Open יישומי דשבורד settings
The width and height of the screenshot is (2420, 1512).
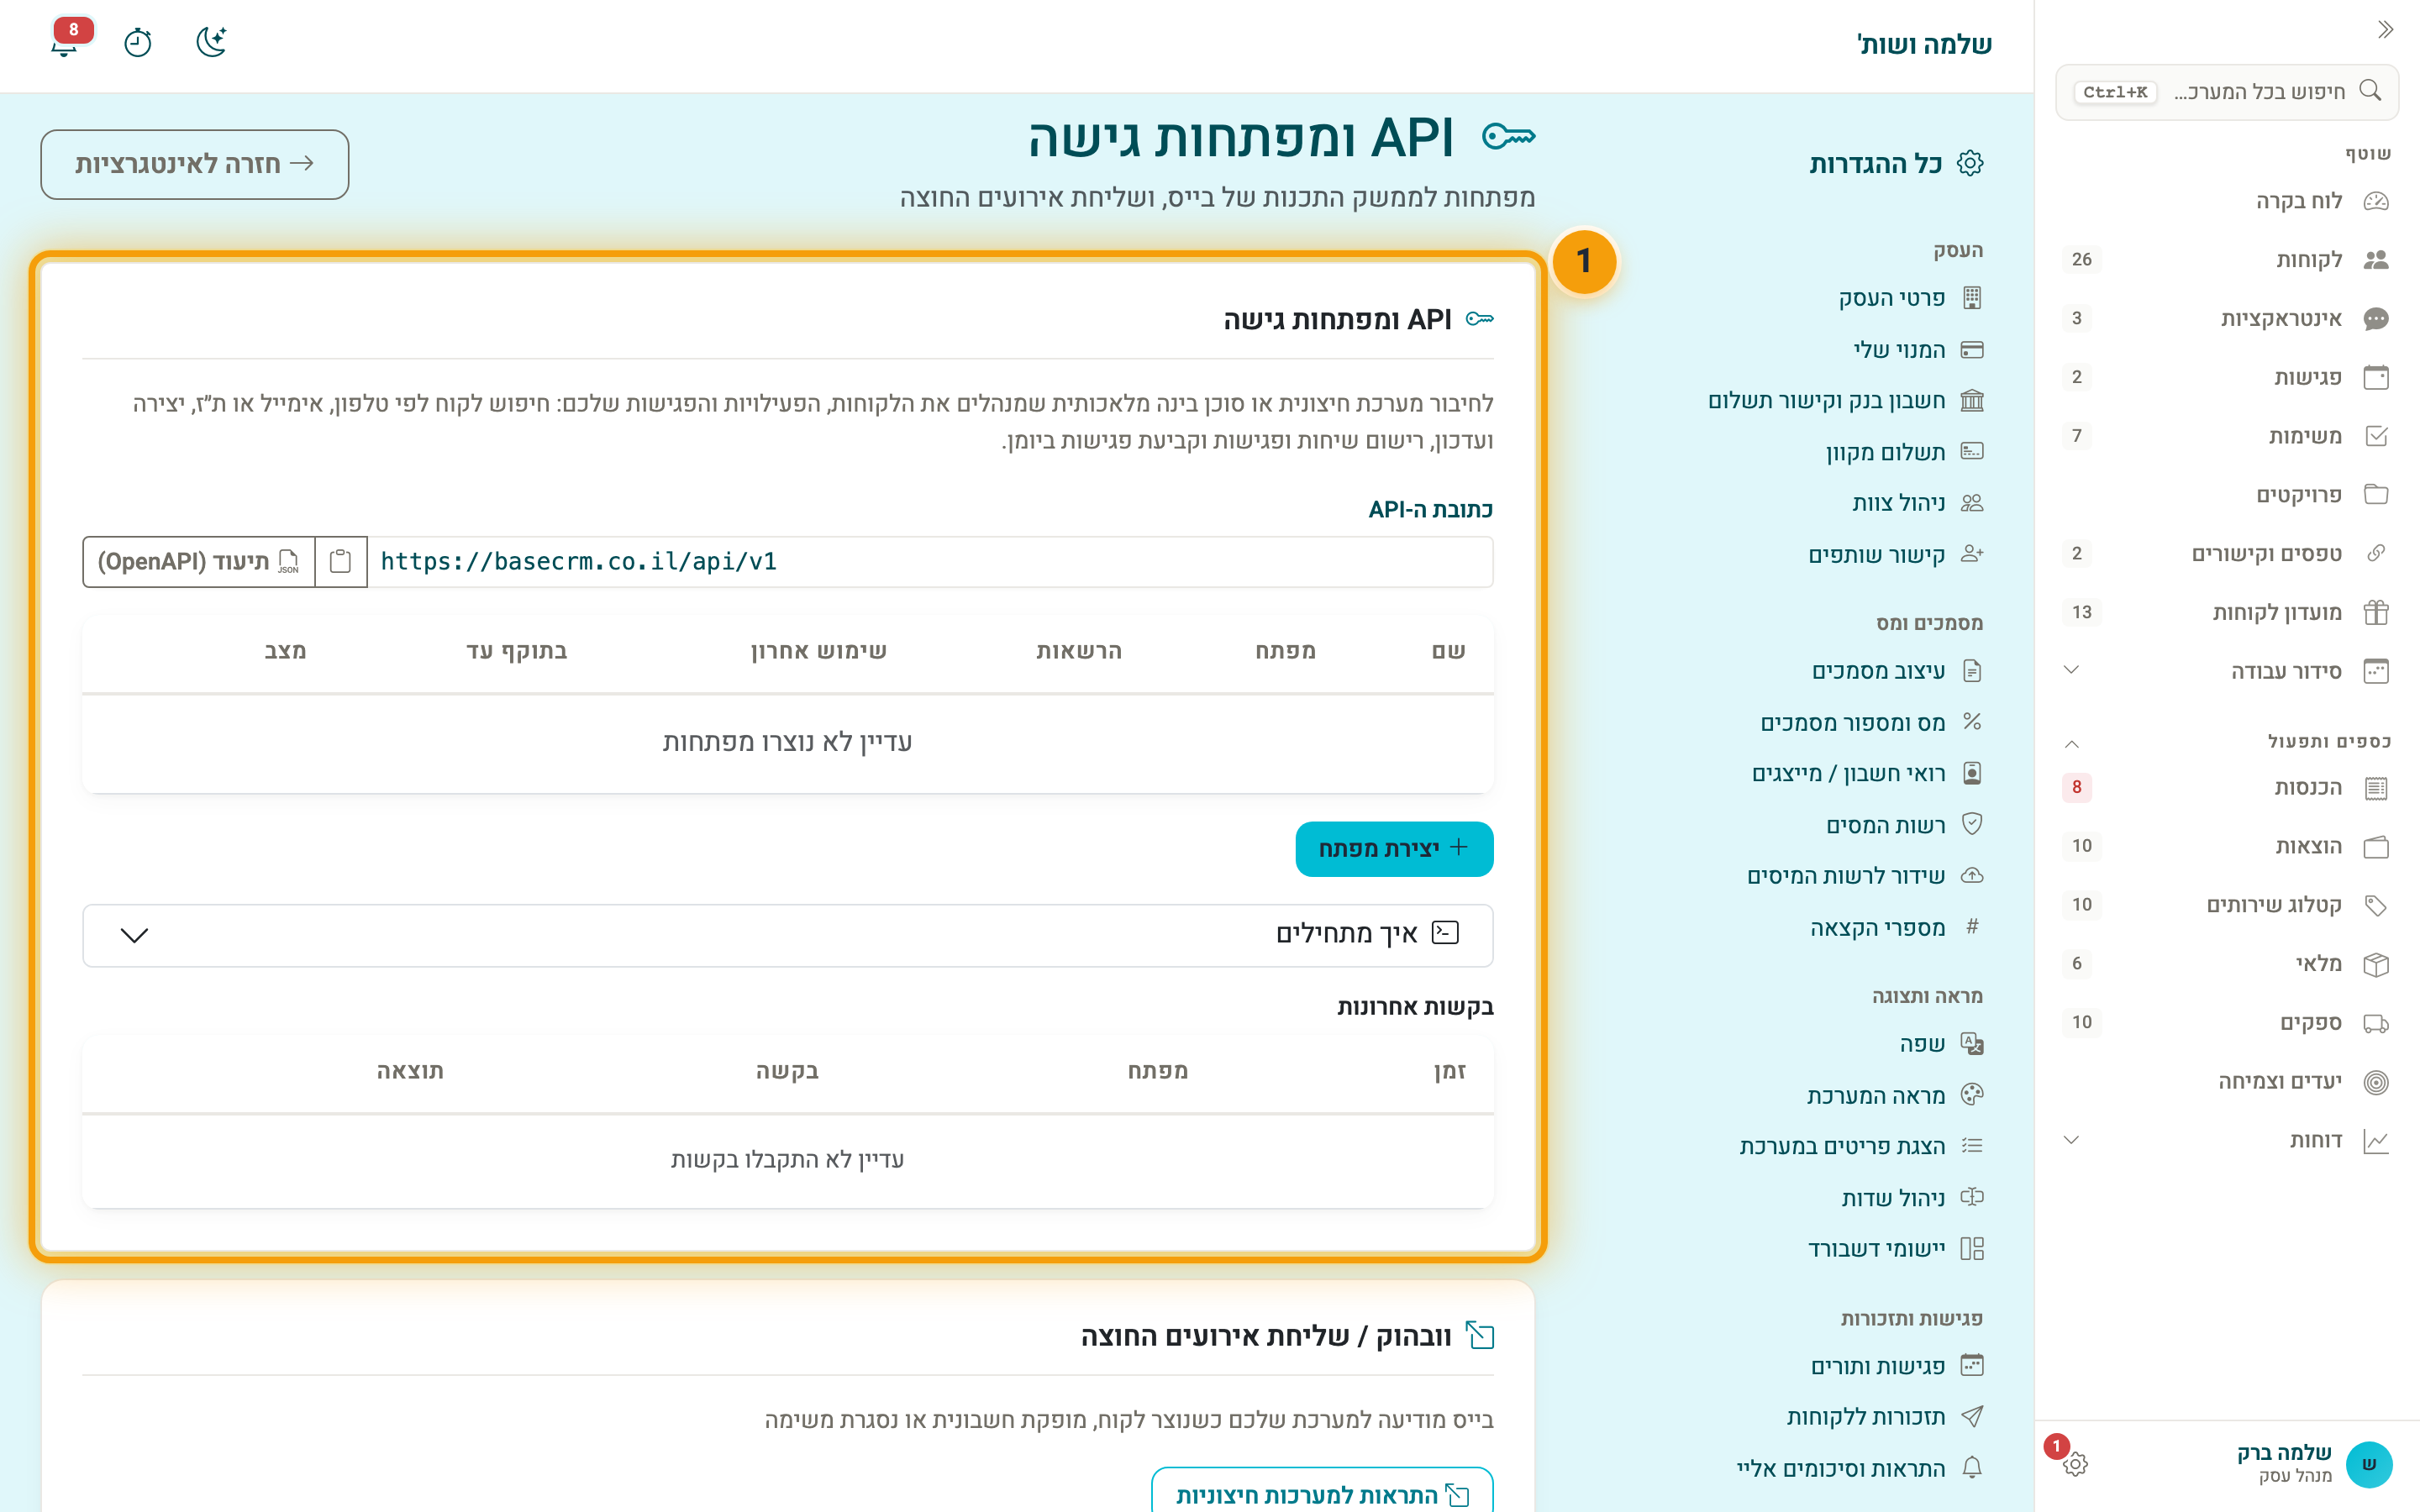(x=1895, y=1249)
